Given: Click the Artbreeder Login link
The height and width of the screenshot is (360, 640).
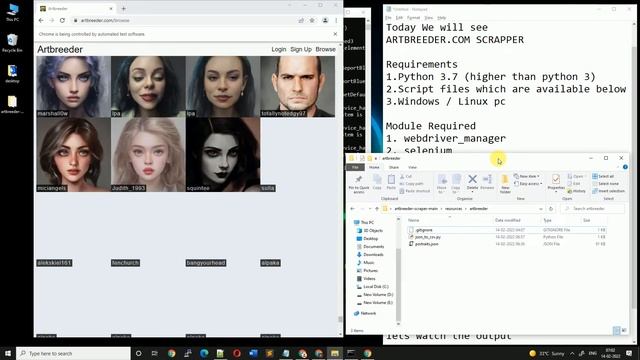Looking at the screenshot, I should click(279, 49).
